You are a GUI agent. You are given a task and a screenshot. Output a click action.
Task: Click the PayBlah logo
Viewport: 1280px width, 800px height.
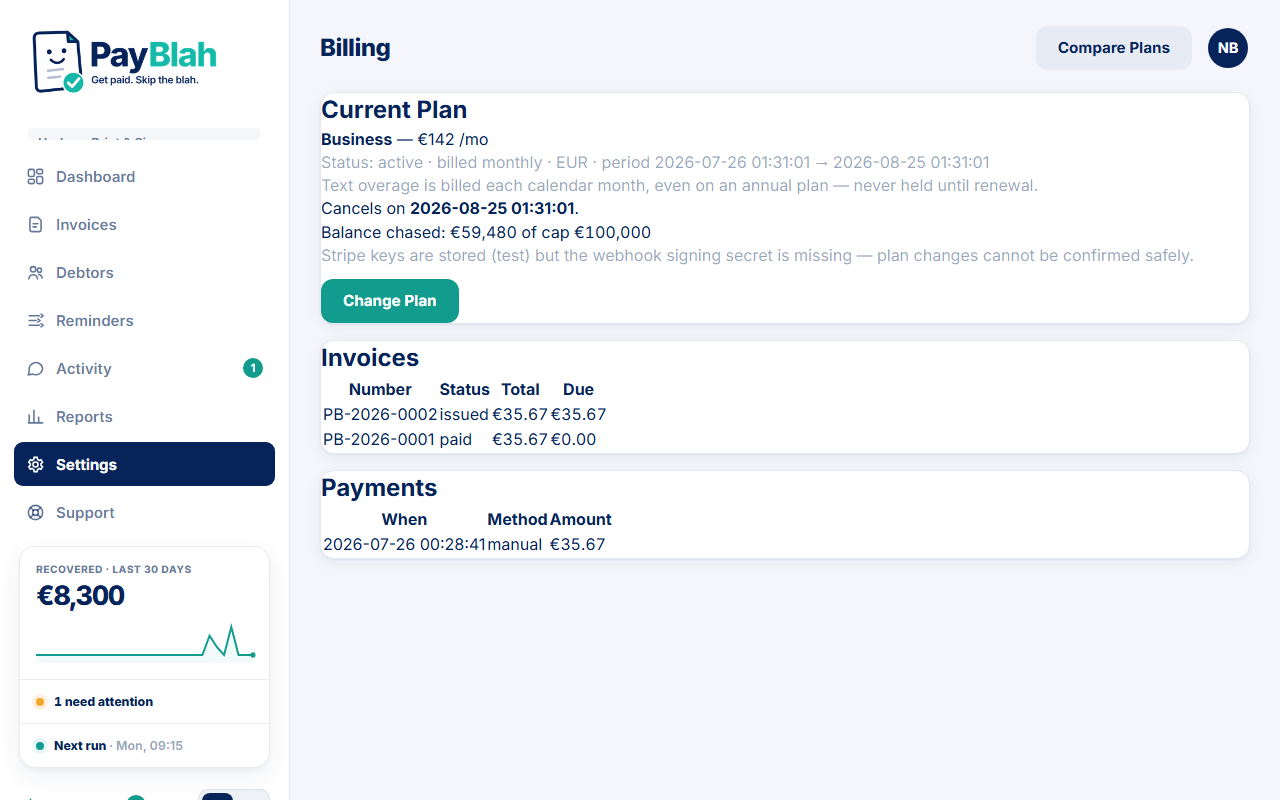125,62
